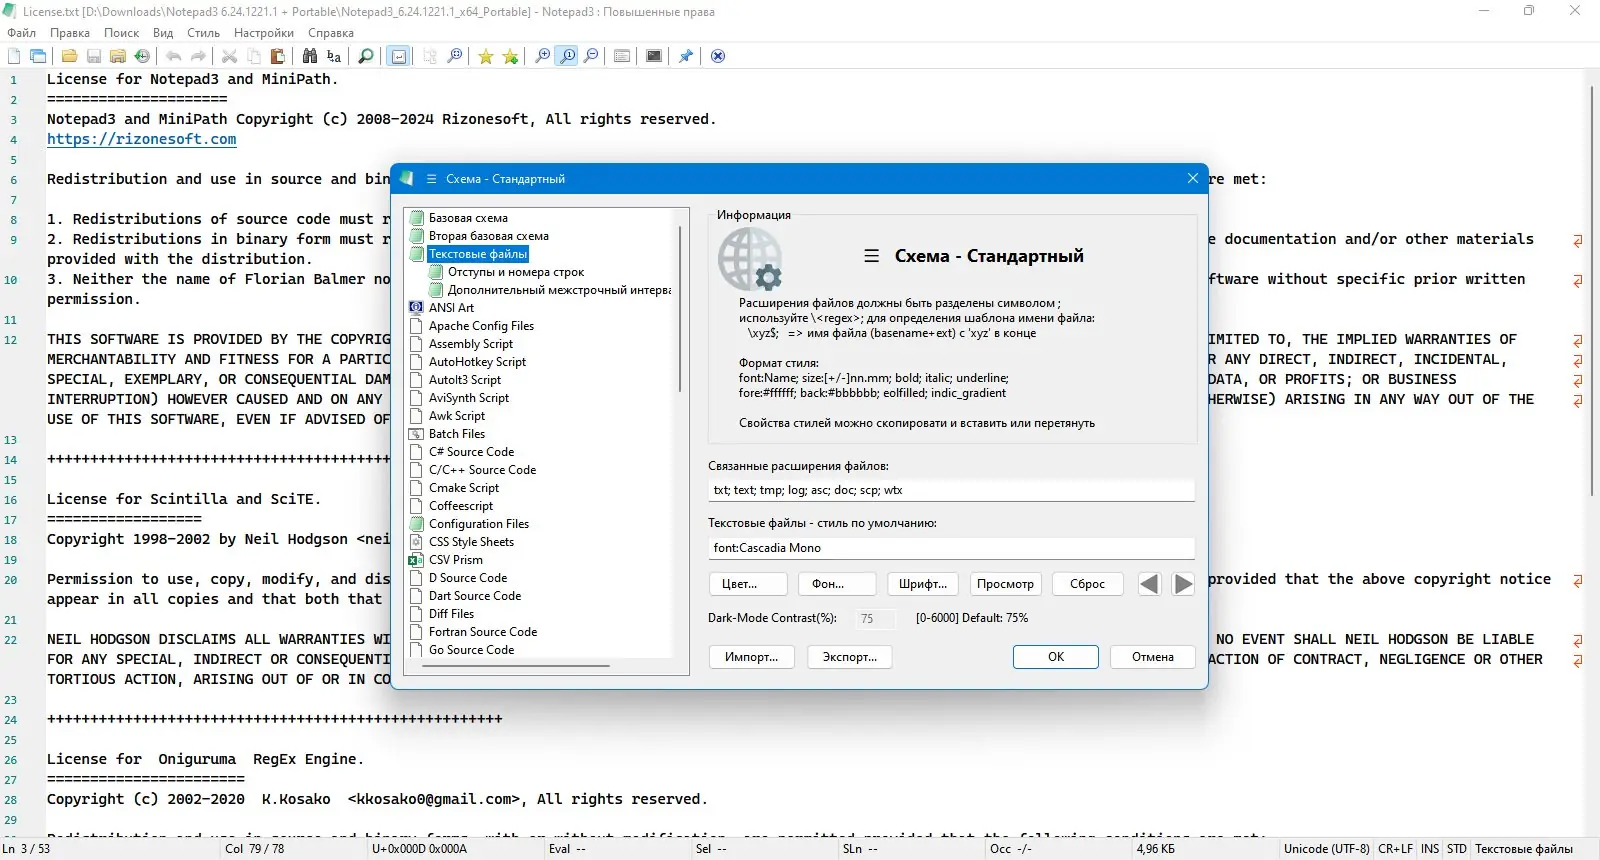Create a new document via toolbar icon
The width and height of the screenshot is (1600, 860).
click(14, 56)
